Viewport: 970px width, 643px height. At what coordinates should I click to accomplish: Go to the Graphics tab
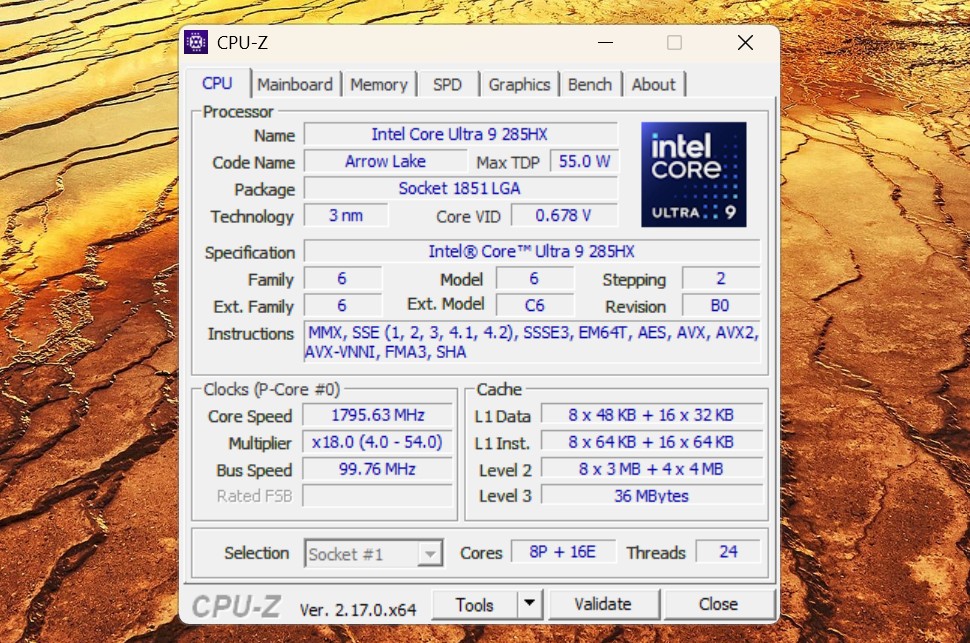(x=519, y=84)
